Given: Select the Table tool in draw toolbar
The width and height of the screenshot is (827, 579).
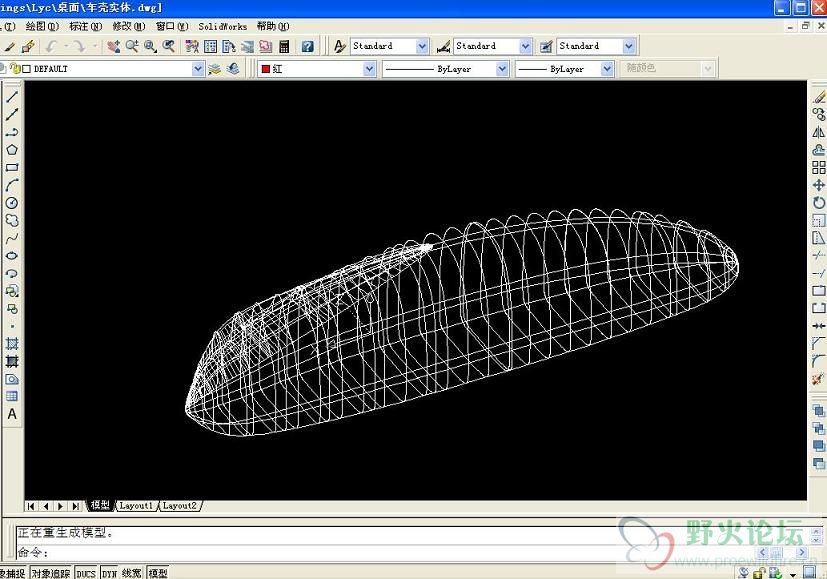Looking at the screenshot, I should point(12,397).
